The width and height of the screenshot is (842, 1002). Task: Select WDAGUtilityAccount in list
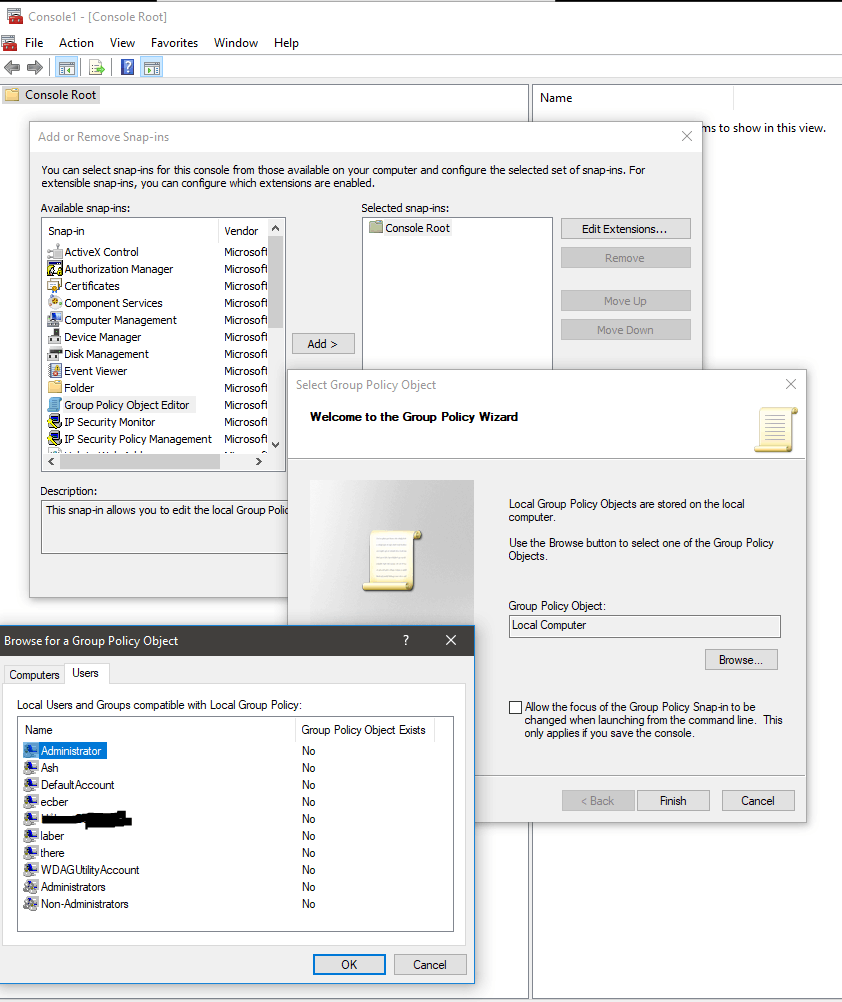[82, 870]
